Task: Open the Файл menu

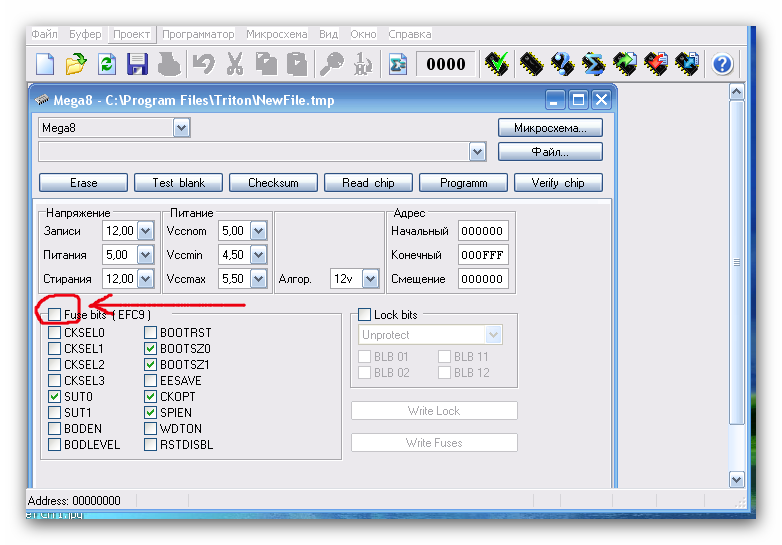Action: [44, 34]
